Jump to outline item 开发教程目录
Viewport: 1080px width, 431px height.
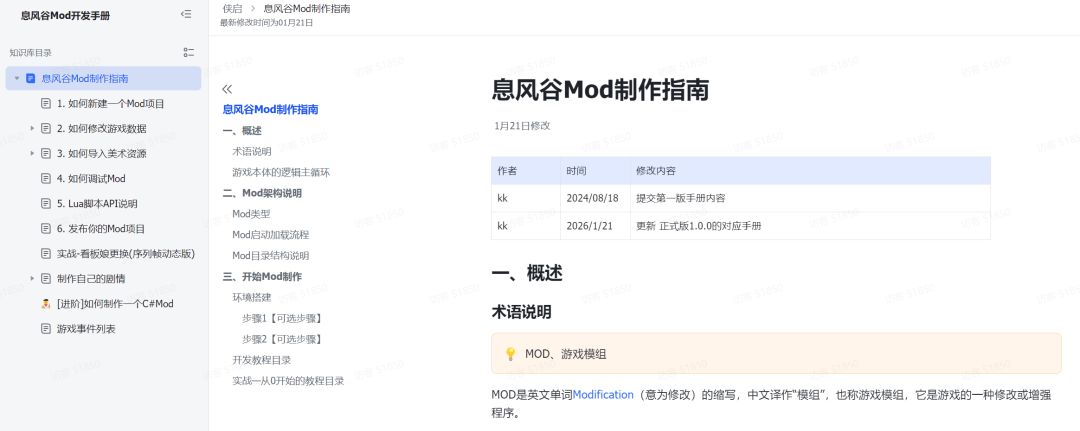click(261, 360)
